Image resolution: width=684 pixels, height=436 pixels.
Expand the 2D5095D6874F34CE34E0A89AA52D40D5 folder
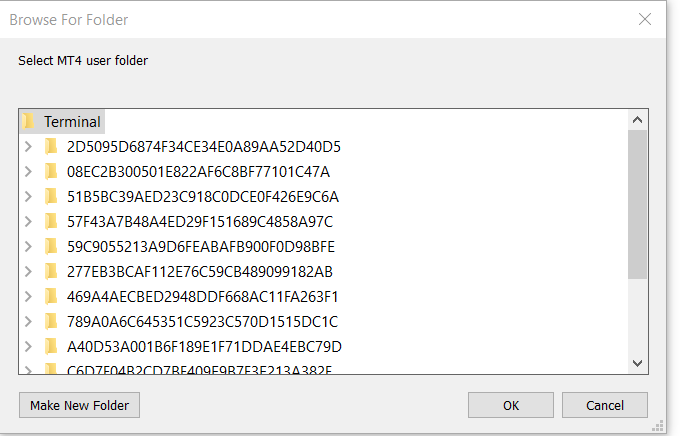tap(29, 146)
